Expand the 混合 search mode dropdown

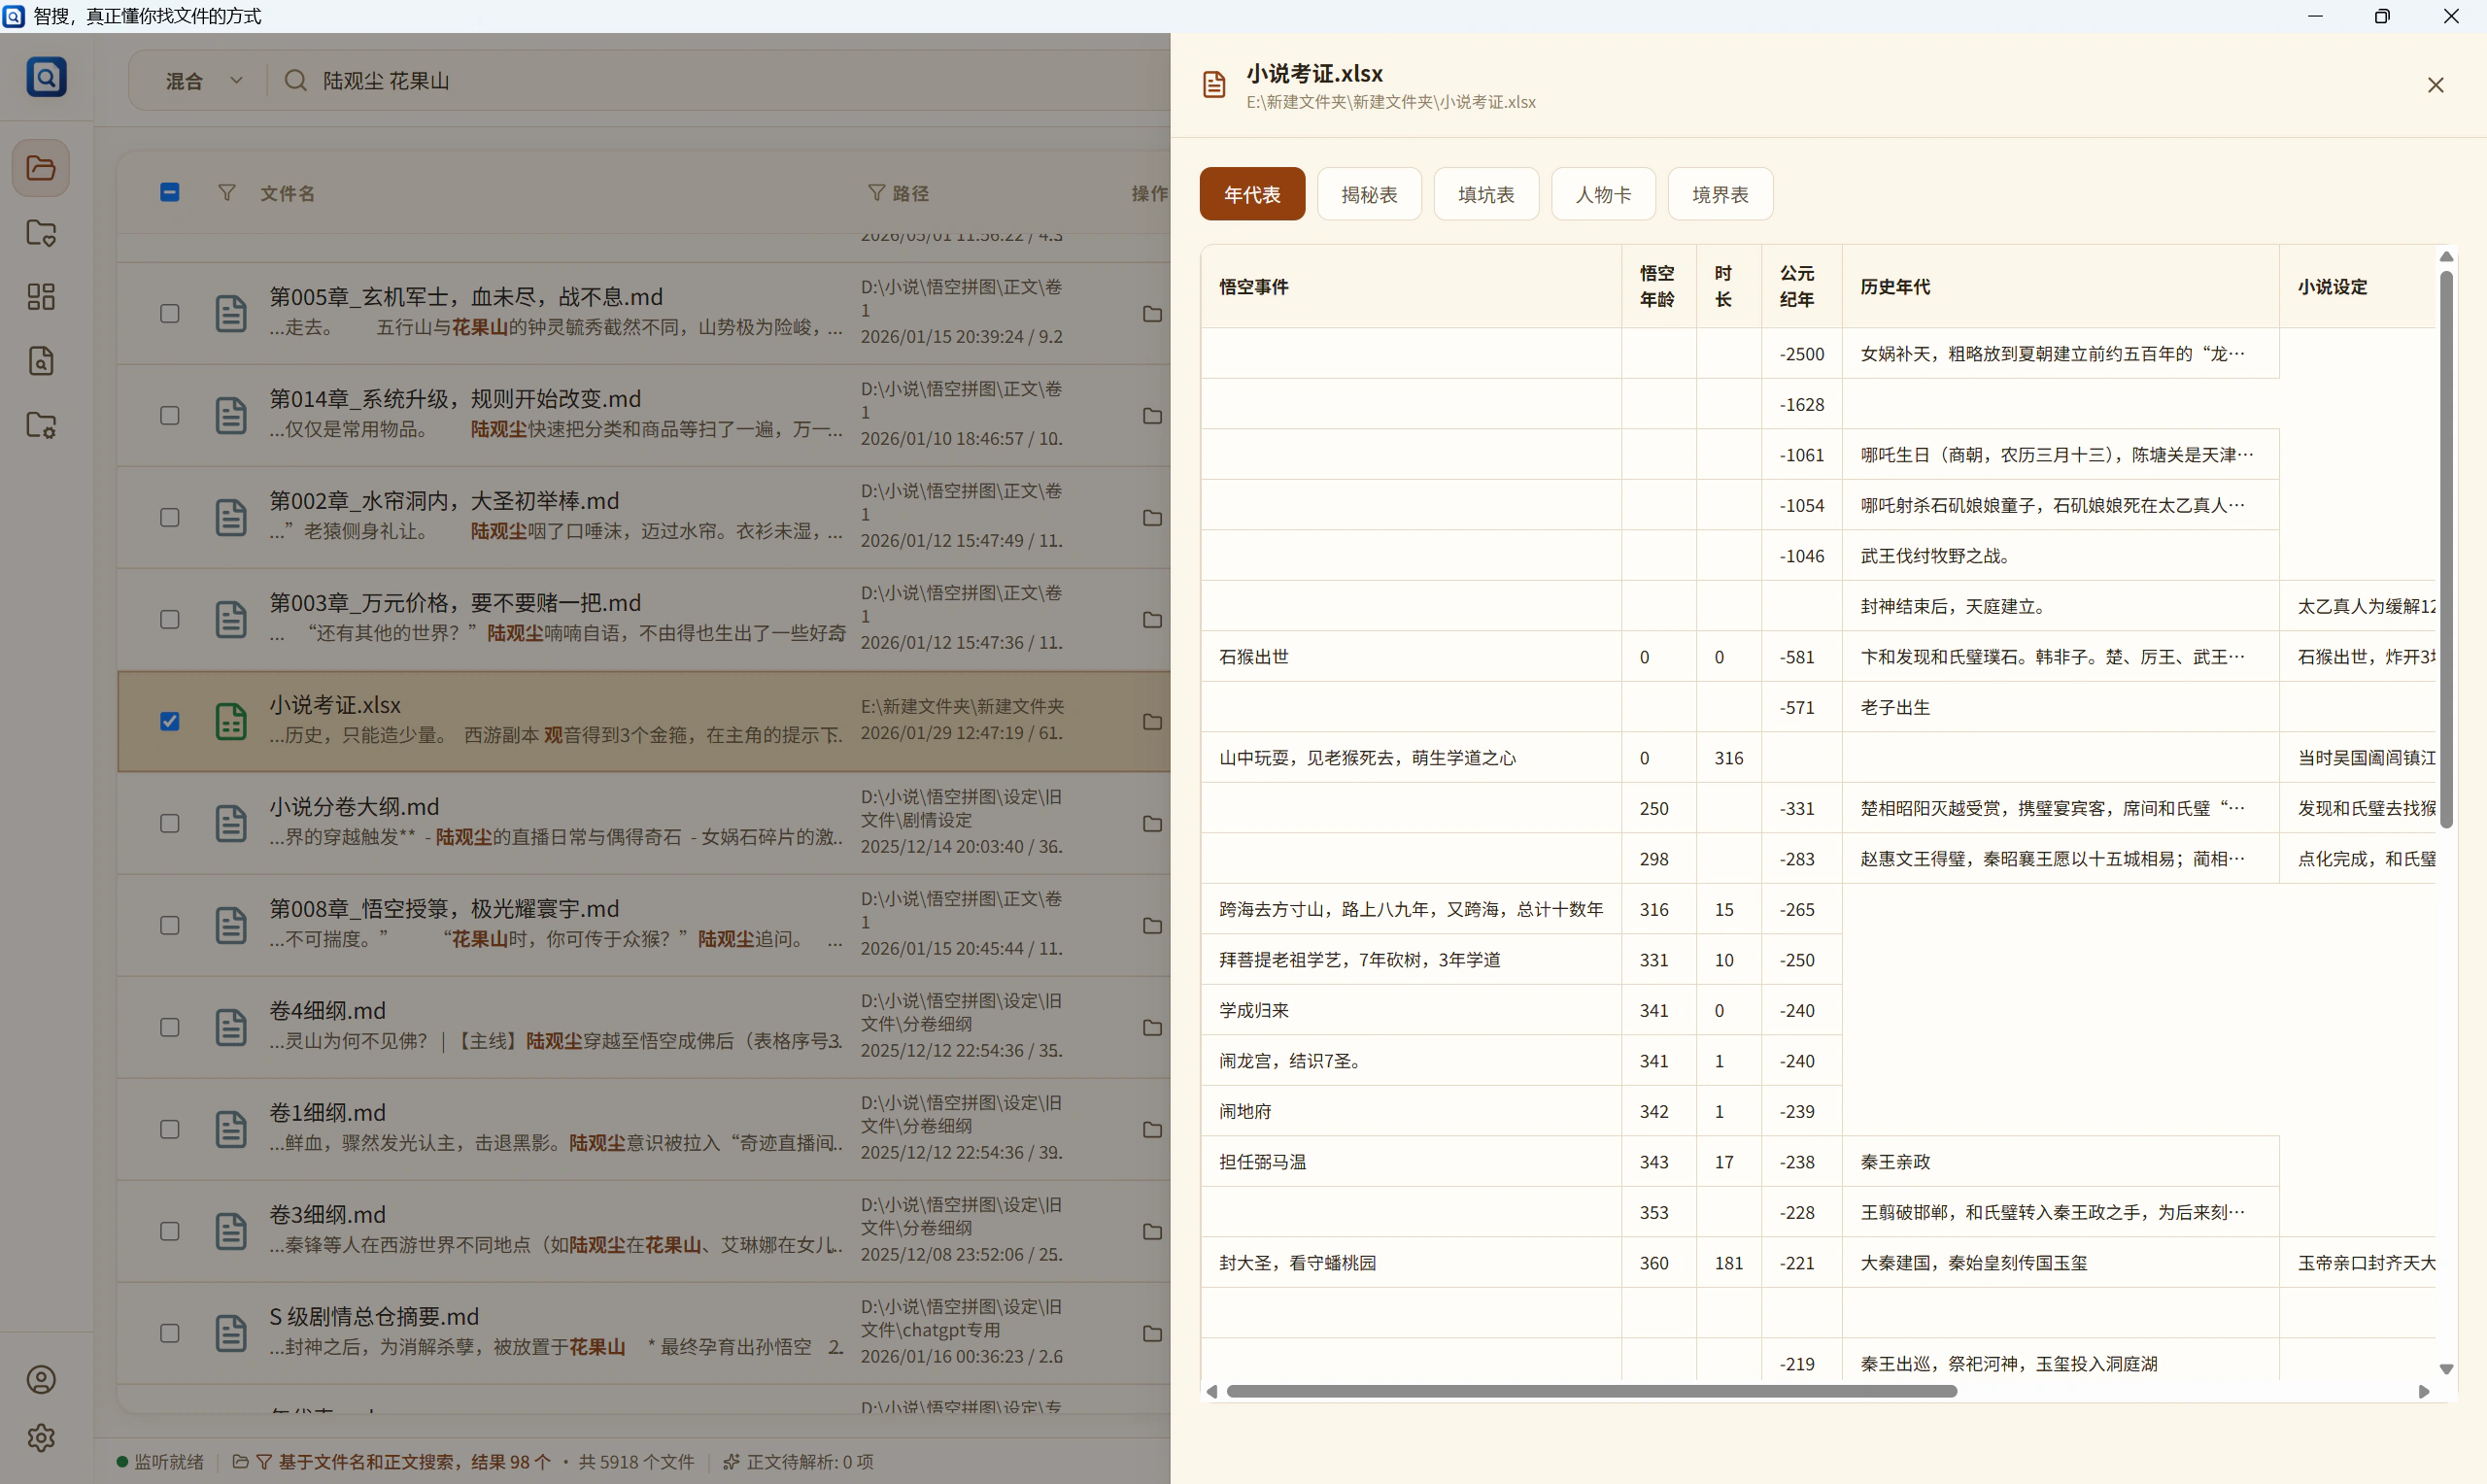tap(204, 81)
